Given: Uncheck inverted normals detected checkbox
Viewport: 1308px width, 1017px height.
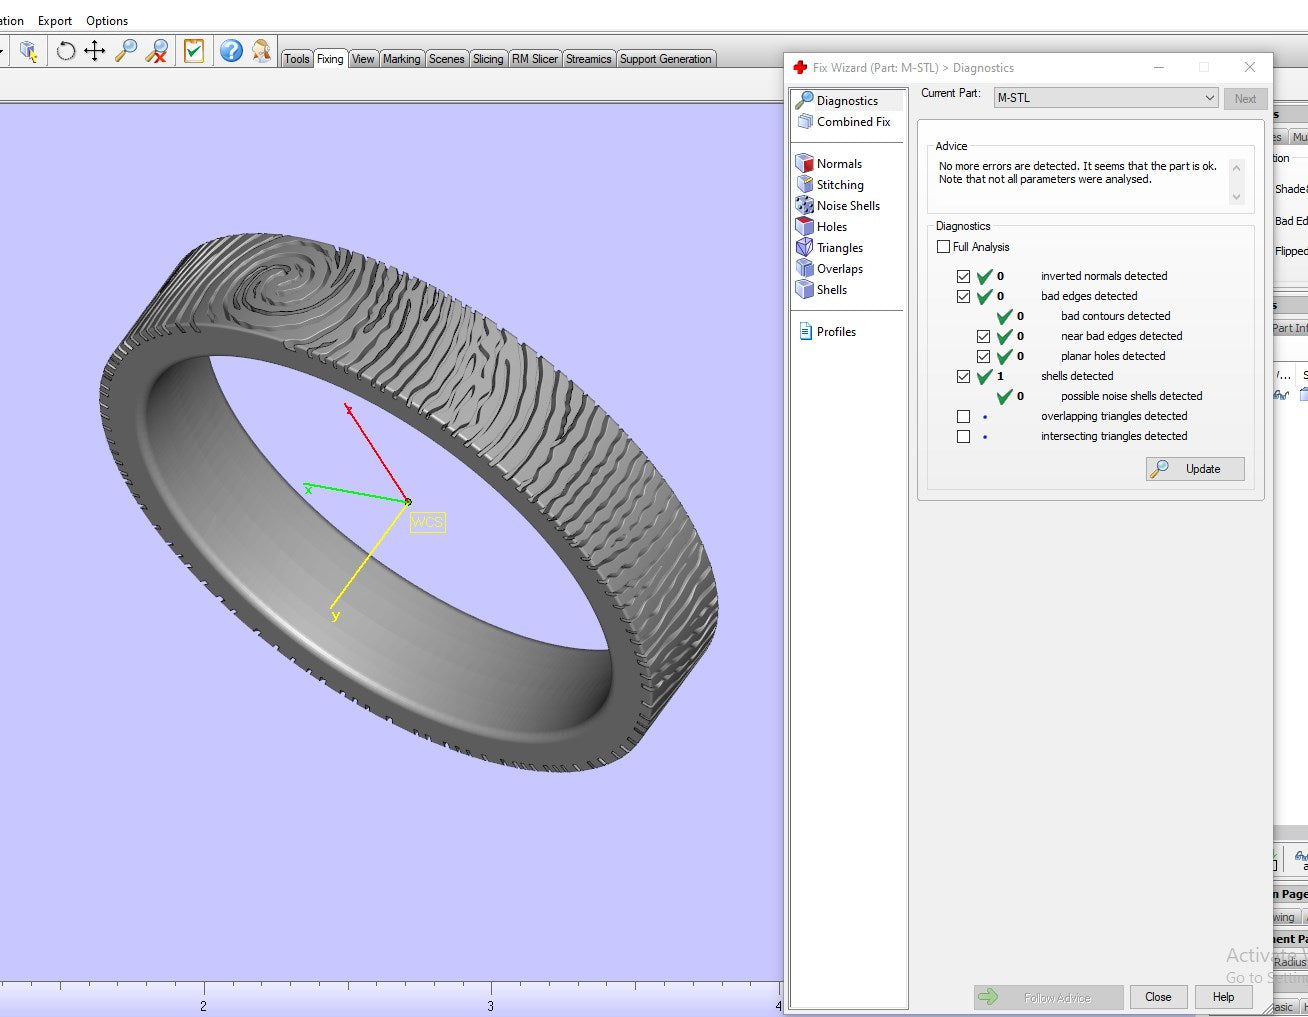Looking at the screenshot, I should point(963,276).
